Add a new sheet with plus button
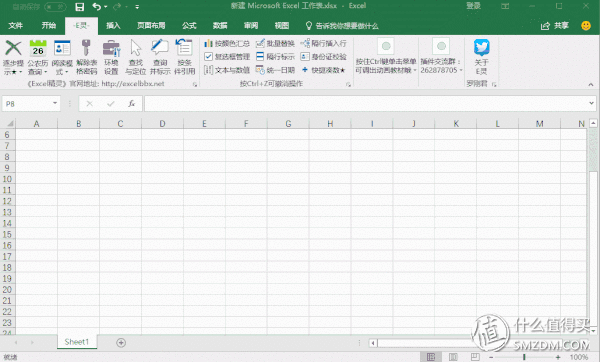 pos(121,342)
